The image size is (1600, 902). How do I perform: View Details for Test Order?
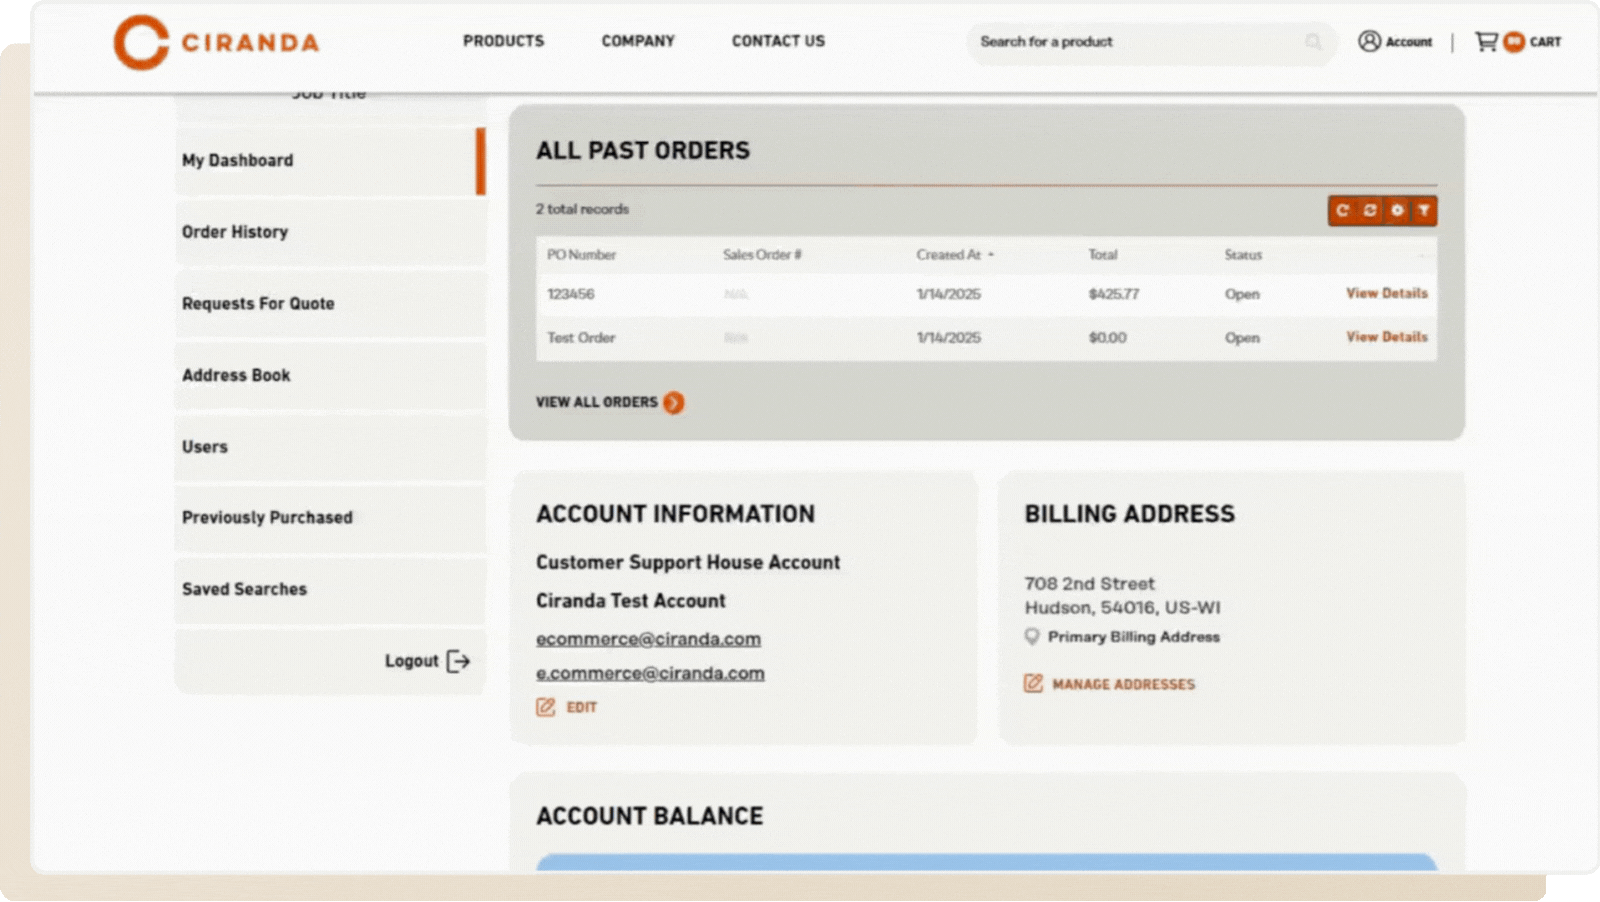1387,337
